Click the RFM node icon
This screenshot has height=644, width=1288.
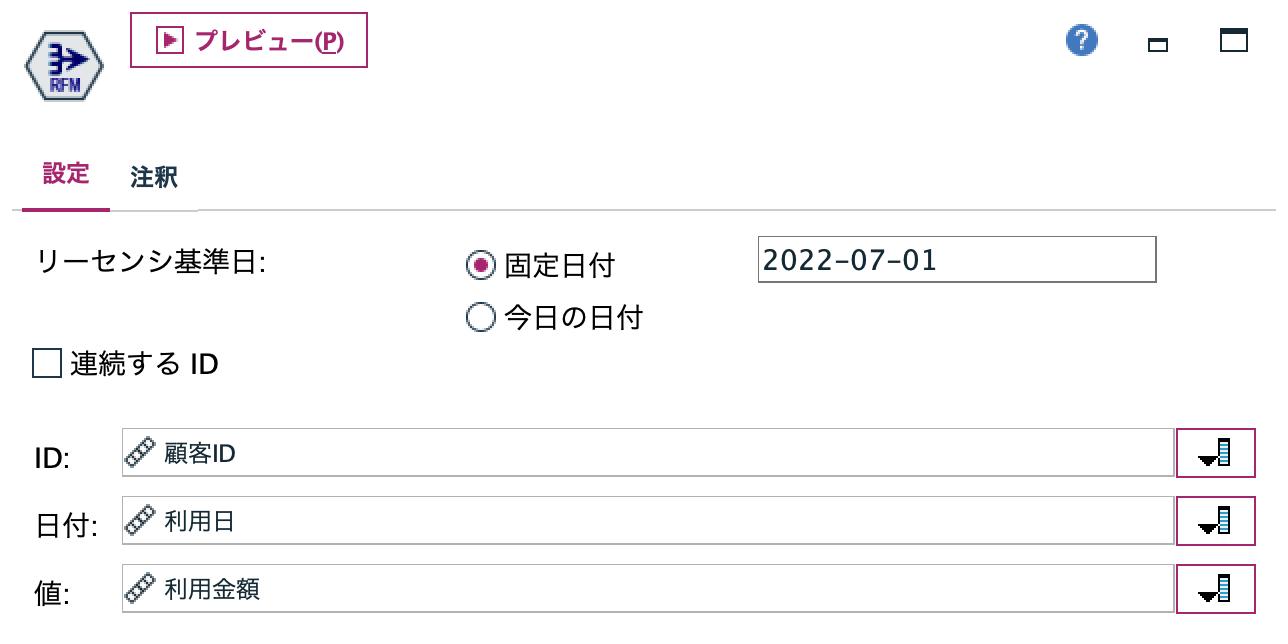click(64, 65)
